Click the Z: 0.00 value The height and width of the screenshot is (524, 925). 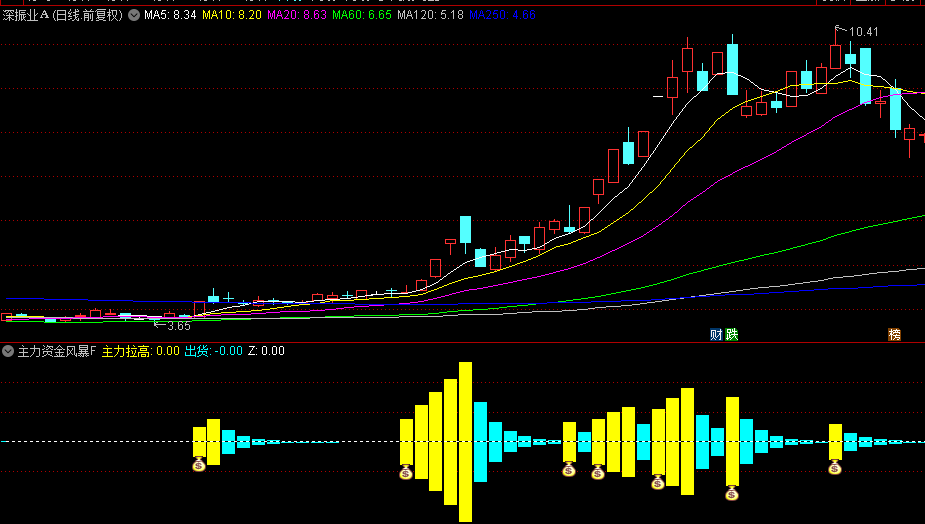click(266, 351)
